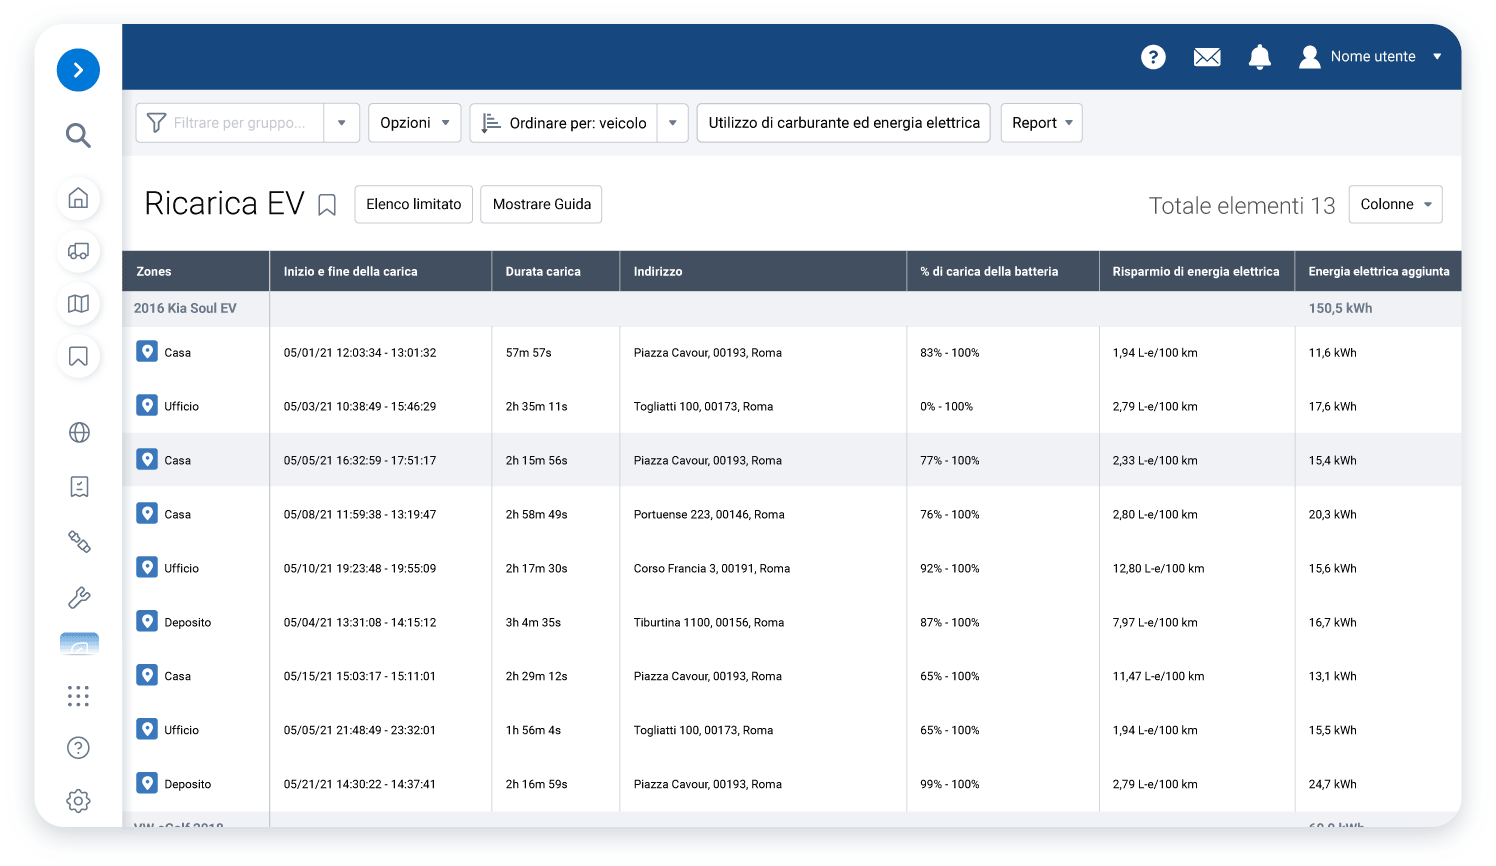The image size is (1496, 866).
Task: Open the wrench maintenance icon
Action: pyautogui.click(x=79, y=597)
